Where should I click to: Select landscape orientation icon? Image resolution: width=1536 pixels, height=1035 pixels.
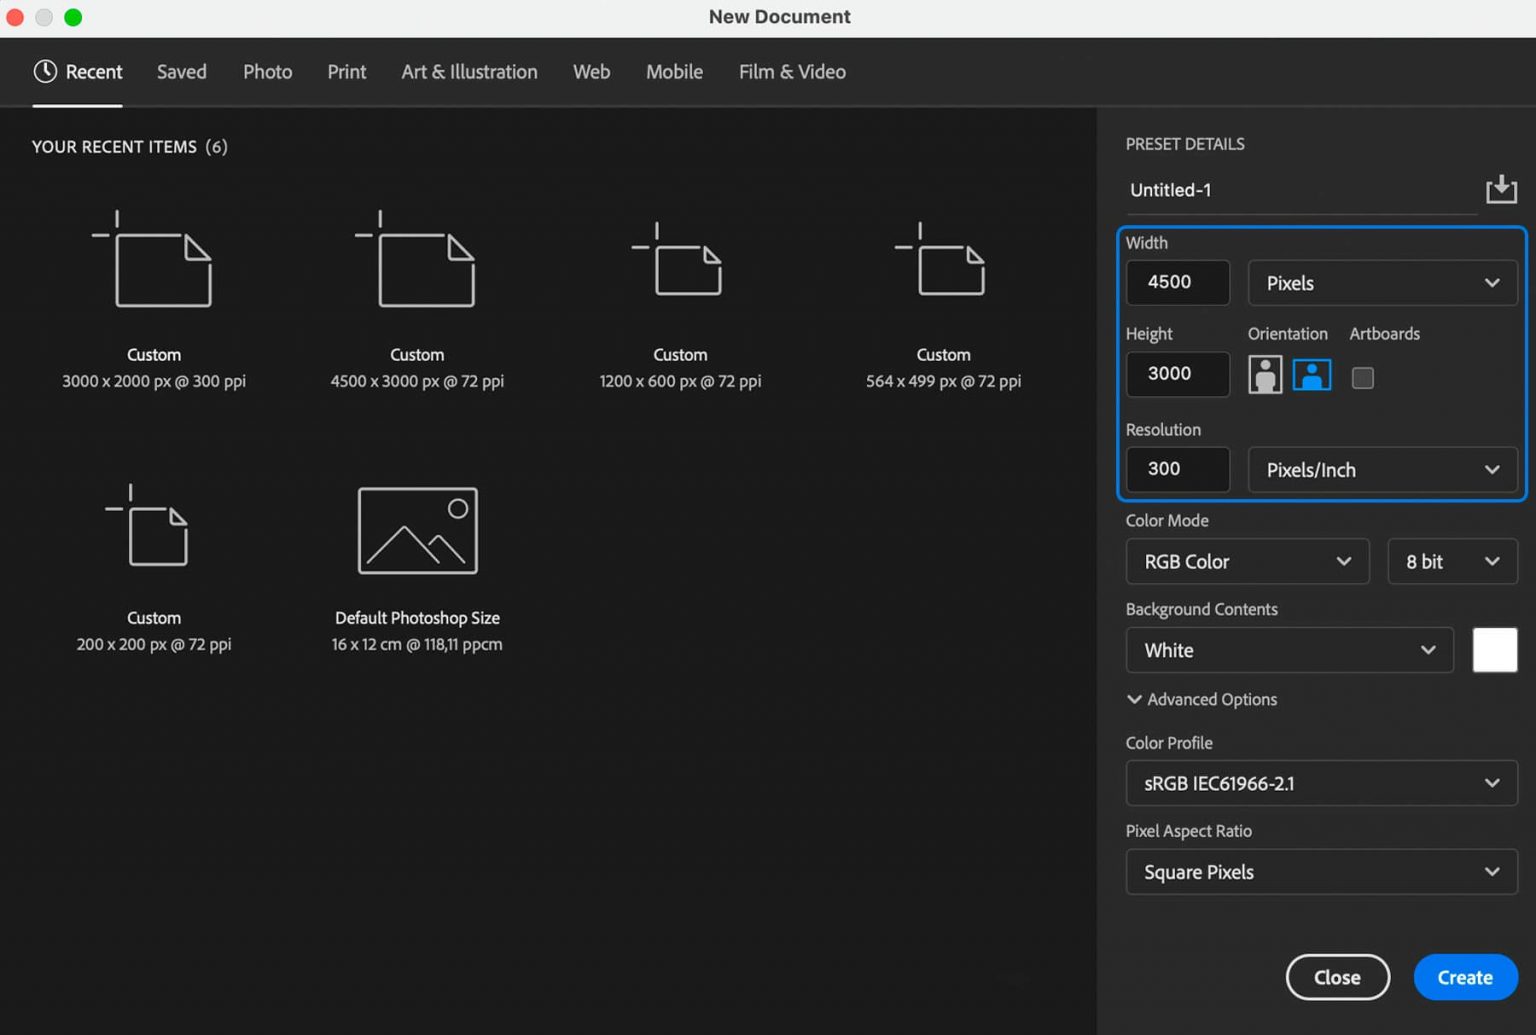tap(1311, 376)
